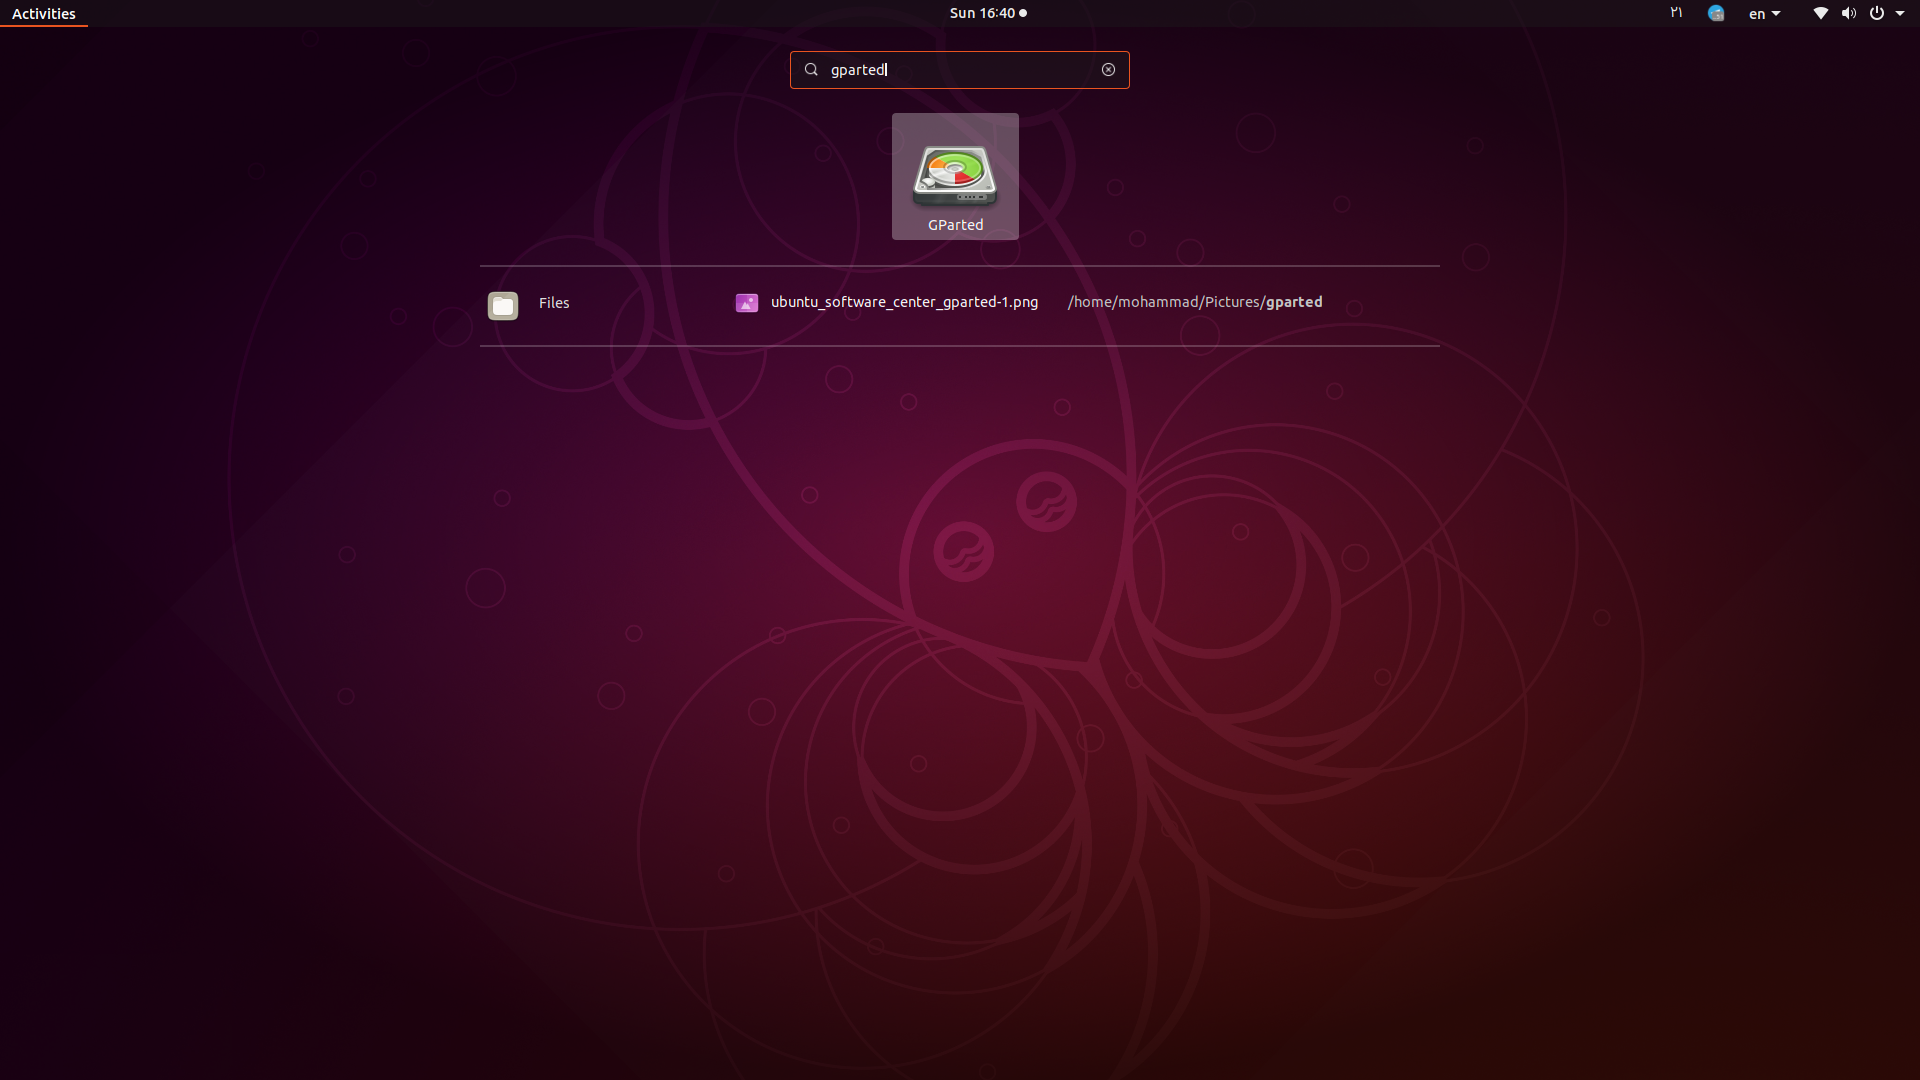Screen dimensions: 1920x1080
Task: Open the 'en' input language dropdown
Action: click(x=1764, y=14)
